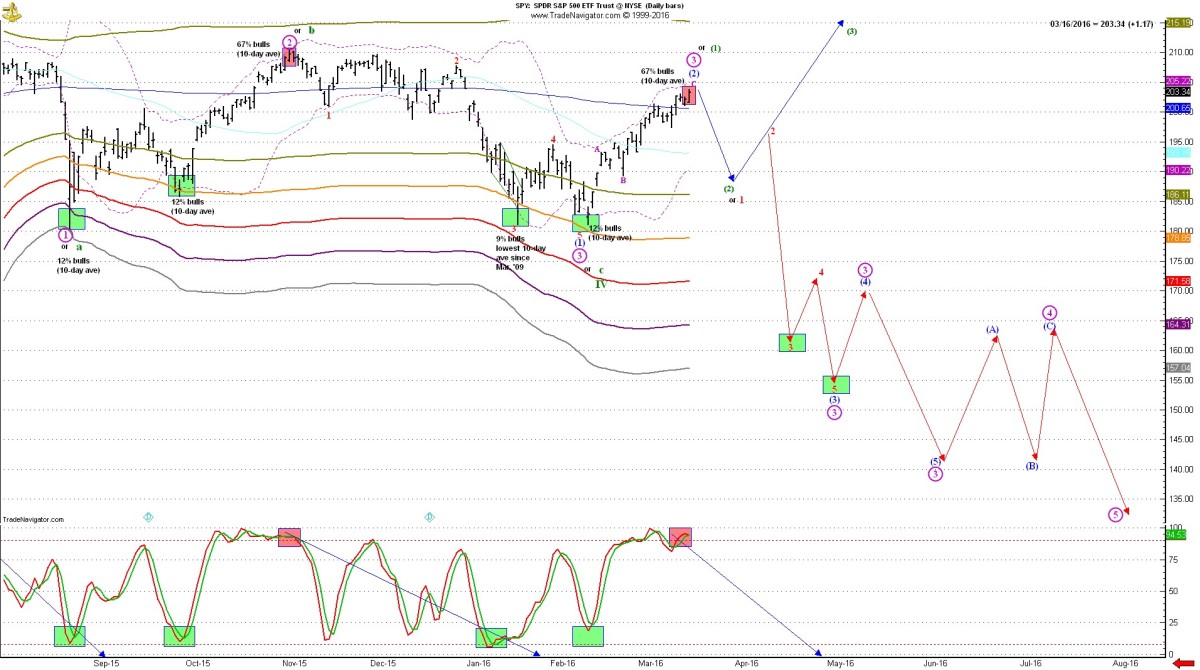Click the oscillator 75 axis label
The image size is (1200, 670).
[x=1172, y=559]
